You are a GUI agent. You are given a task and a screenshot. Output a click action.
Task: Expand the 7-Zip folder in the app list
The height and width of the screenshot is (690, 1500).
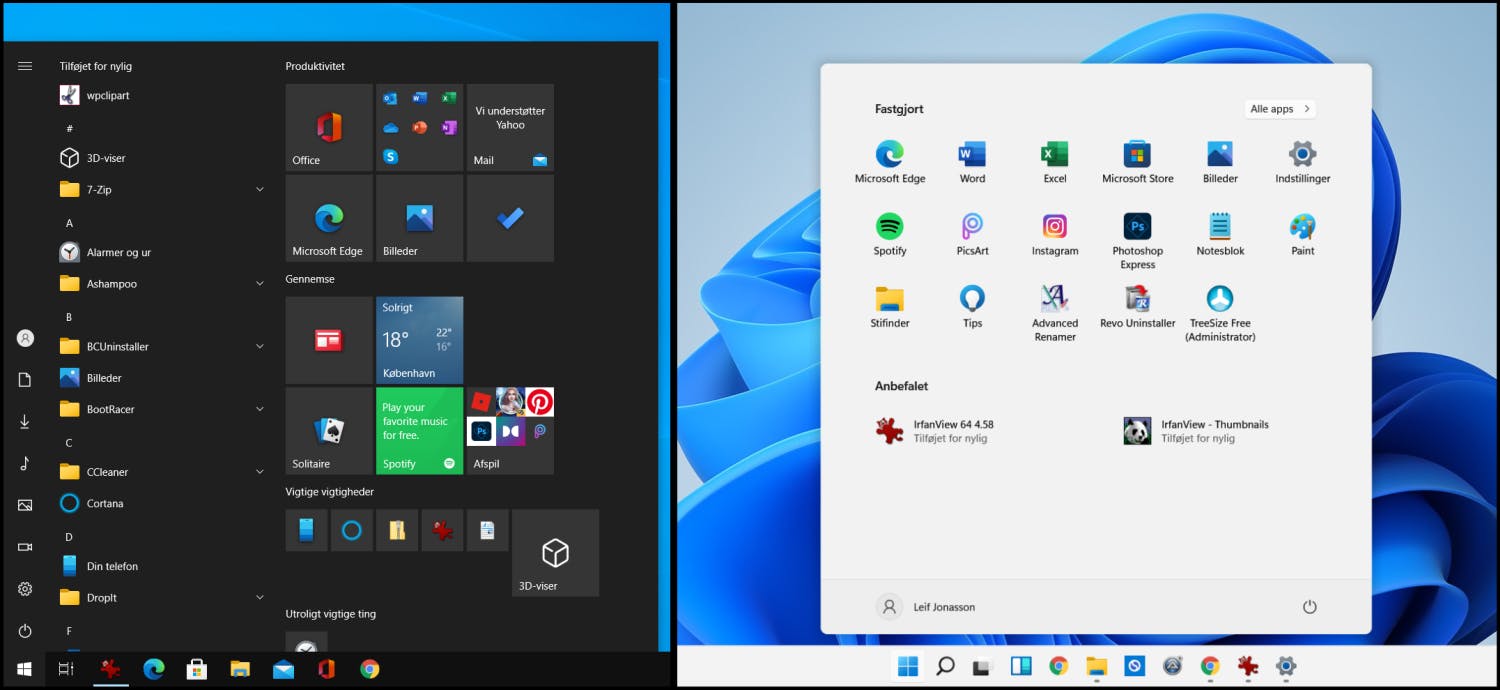pos(259,189)
